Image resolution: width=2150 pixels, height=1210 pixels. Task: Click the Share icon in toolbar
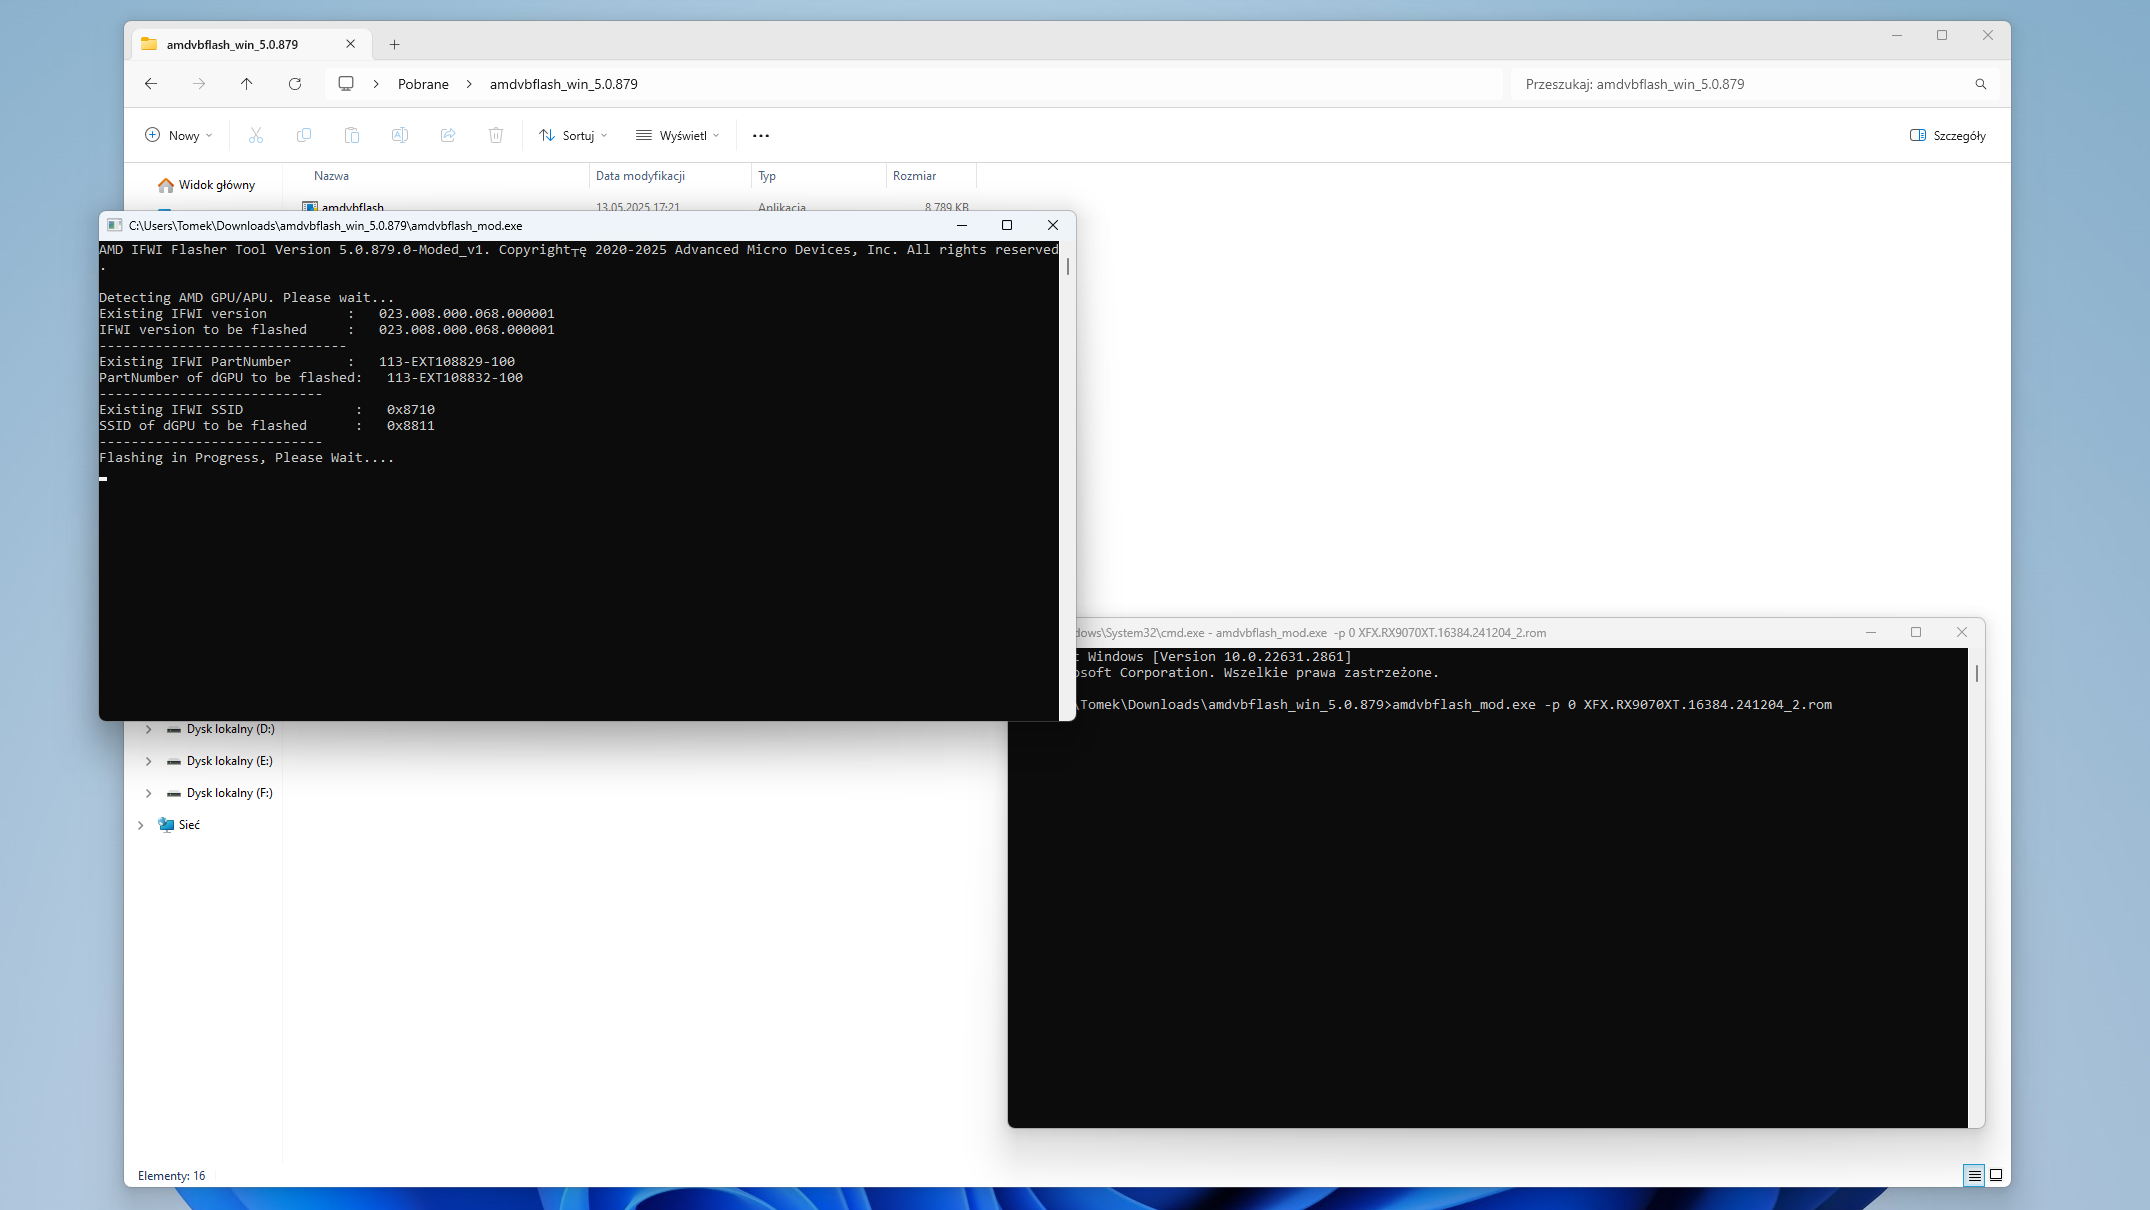[448, 135]
